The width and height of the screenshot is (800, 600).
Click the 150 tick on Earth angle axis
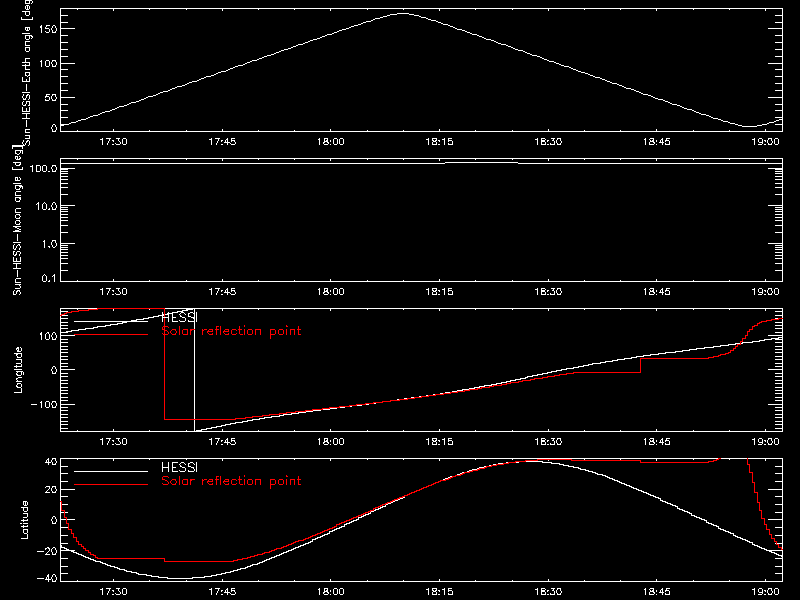pos(48,29)
